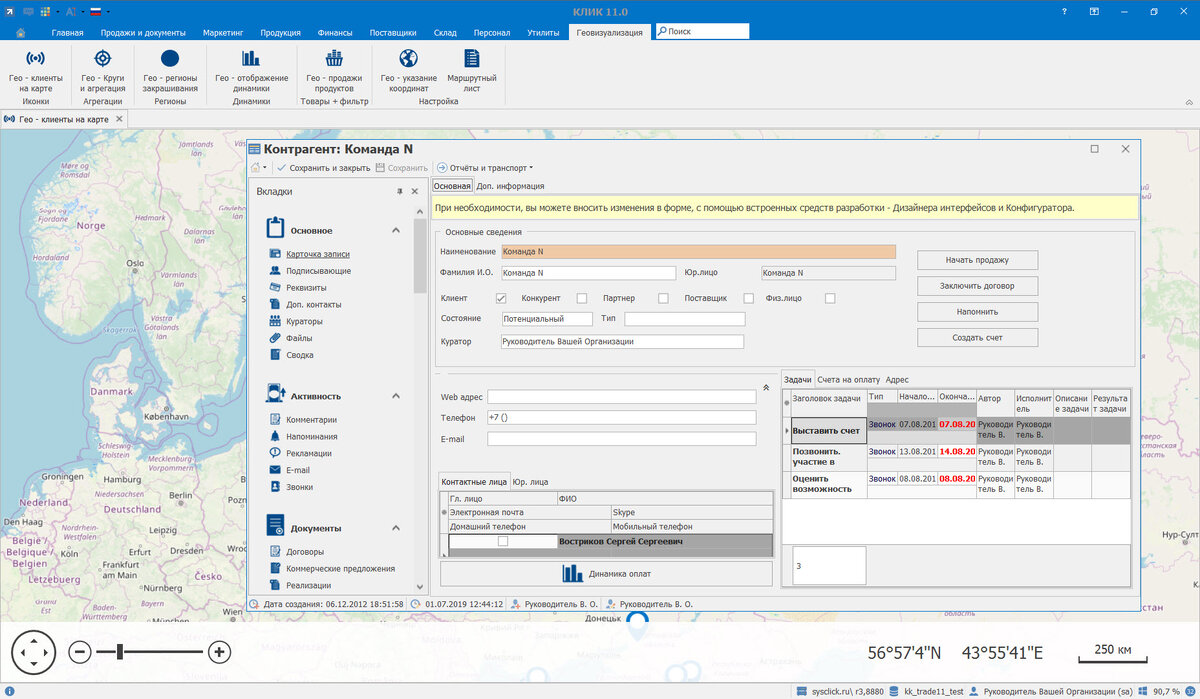The image size is (1200, 699).
Task: Click the Файлы paperclip icon
Action: (275, 338)
